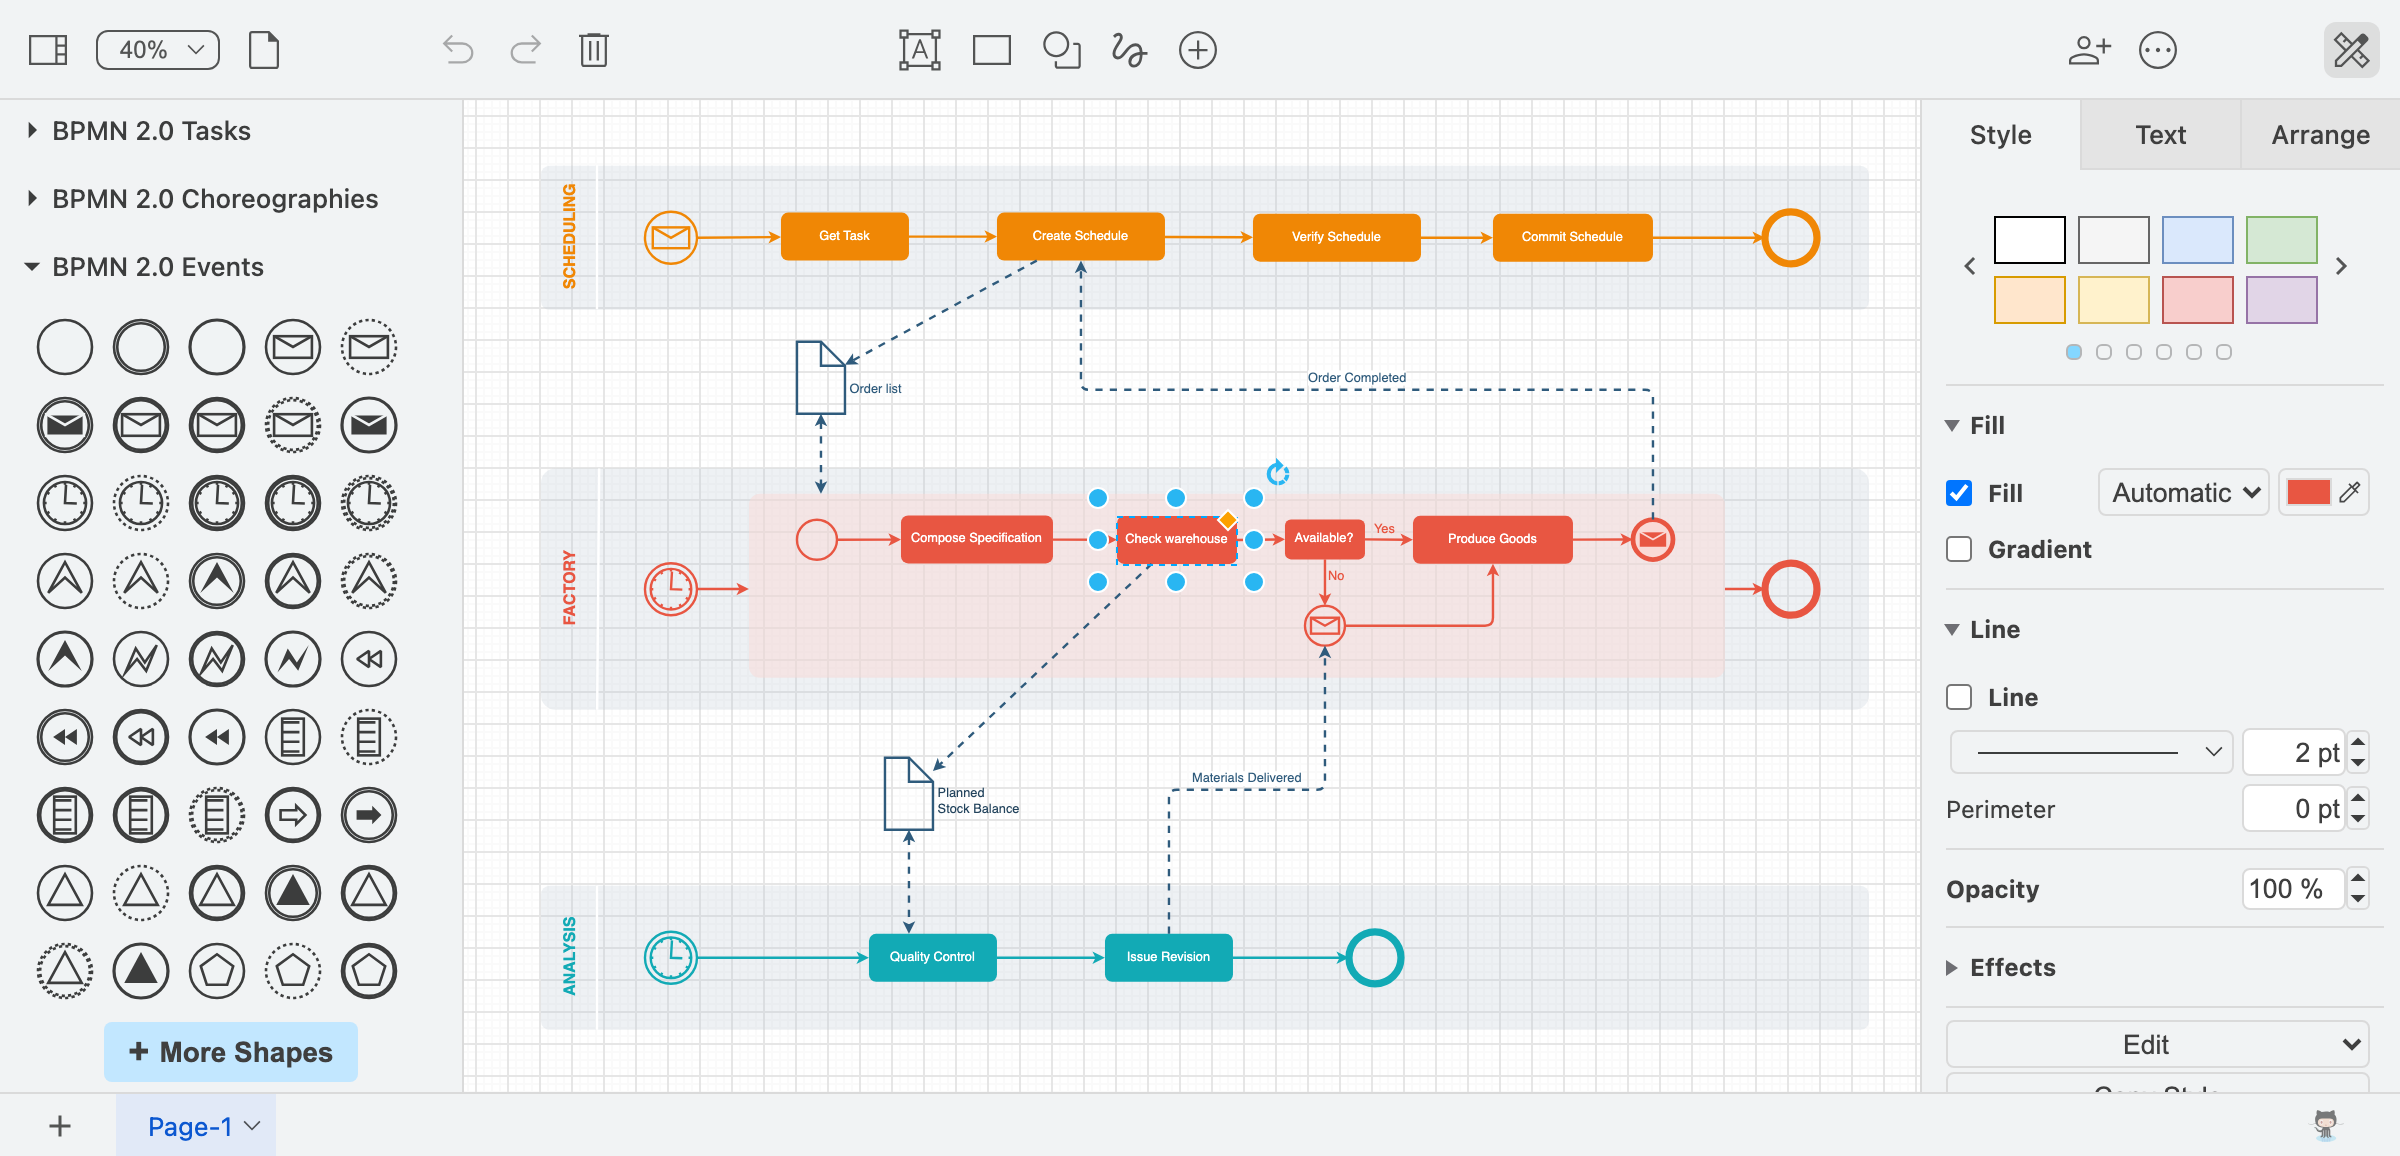The height and width of the screenshot is (1156, 2400).
Task: Click the Opacity 100 % field
Action: tap(2292, 889)
